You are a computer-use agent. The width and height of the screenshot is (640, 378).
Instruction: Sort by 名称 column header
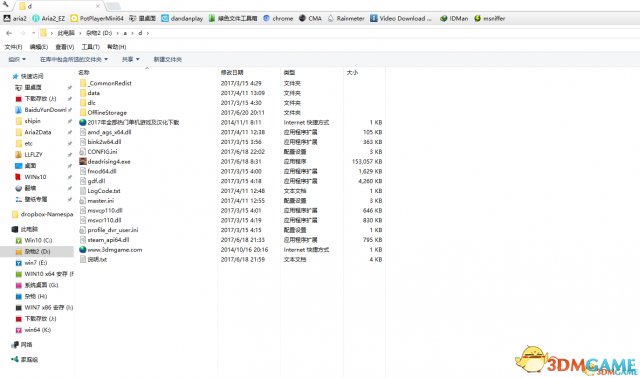(x=84, y=72)
